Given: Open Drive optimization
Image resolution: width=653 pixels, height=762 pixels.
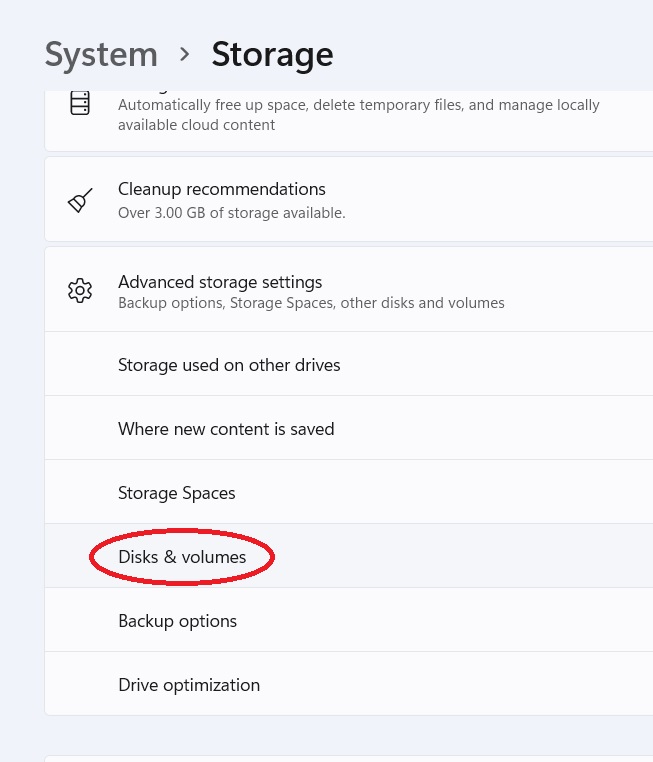Looking at the screenshot, I should (349, 684).
